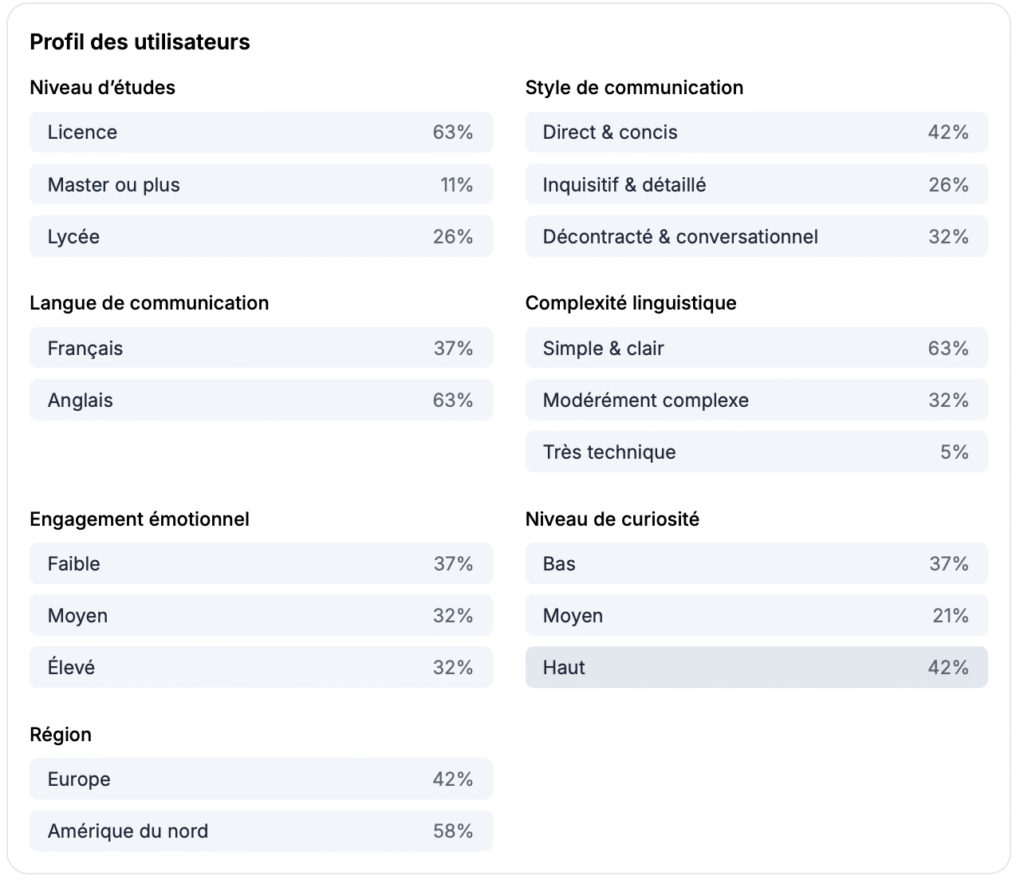This screenshot has height=884, width=1024.
Task: Click the Très technique row
Action: click(756, 452)
